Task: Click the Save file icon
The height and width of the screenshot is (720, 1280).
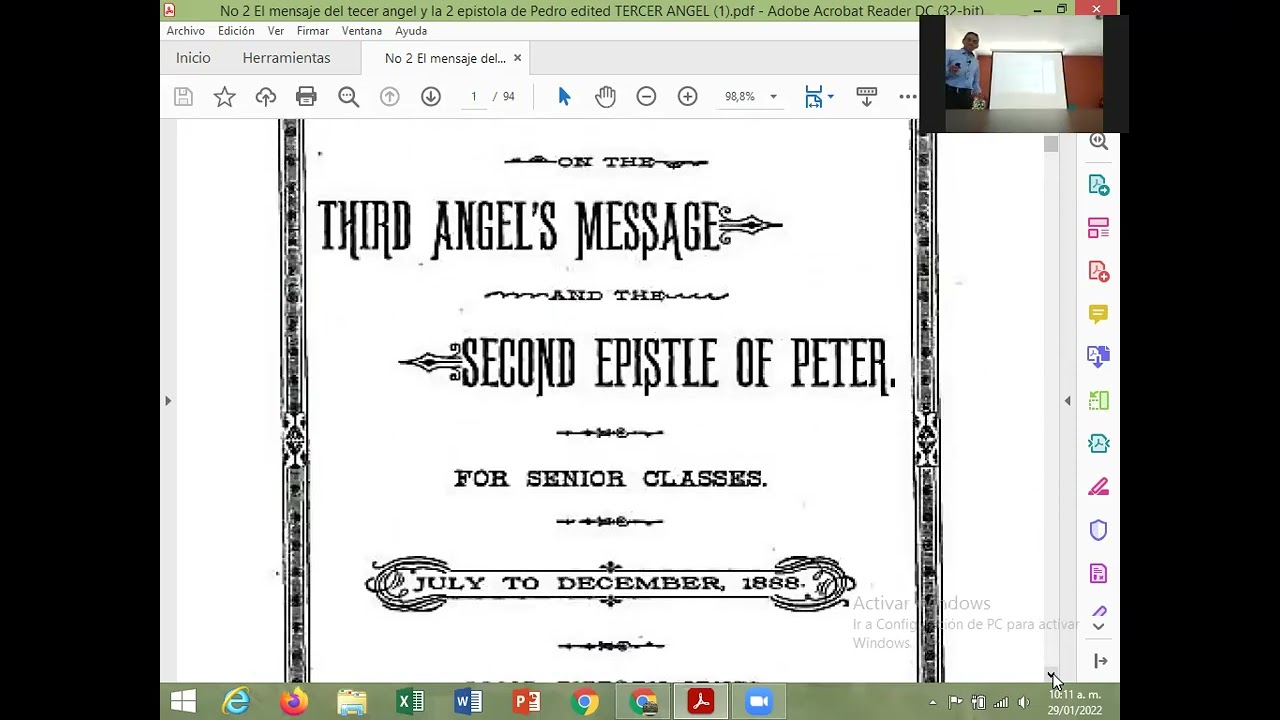Action: tap(183, 97)
